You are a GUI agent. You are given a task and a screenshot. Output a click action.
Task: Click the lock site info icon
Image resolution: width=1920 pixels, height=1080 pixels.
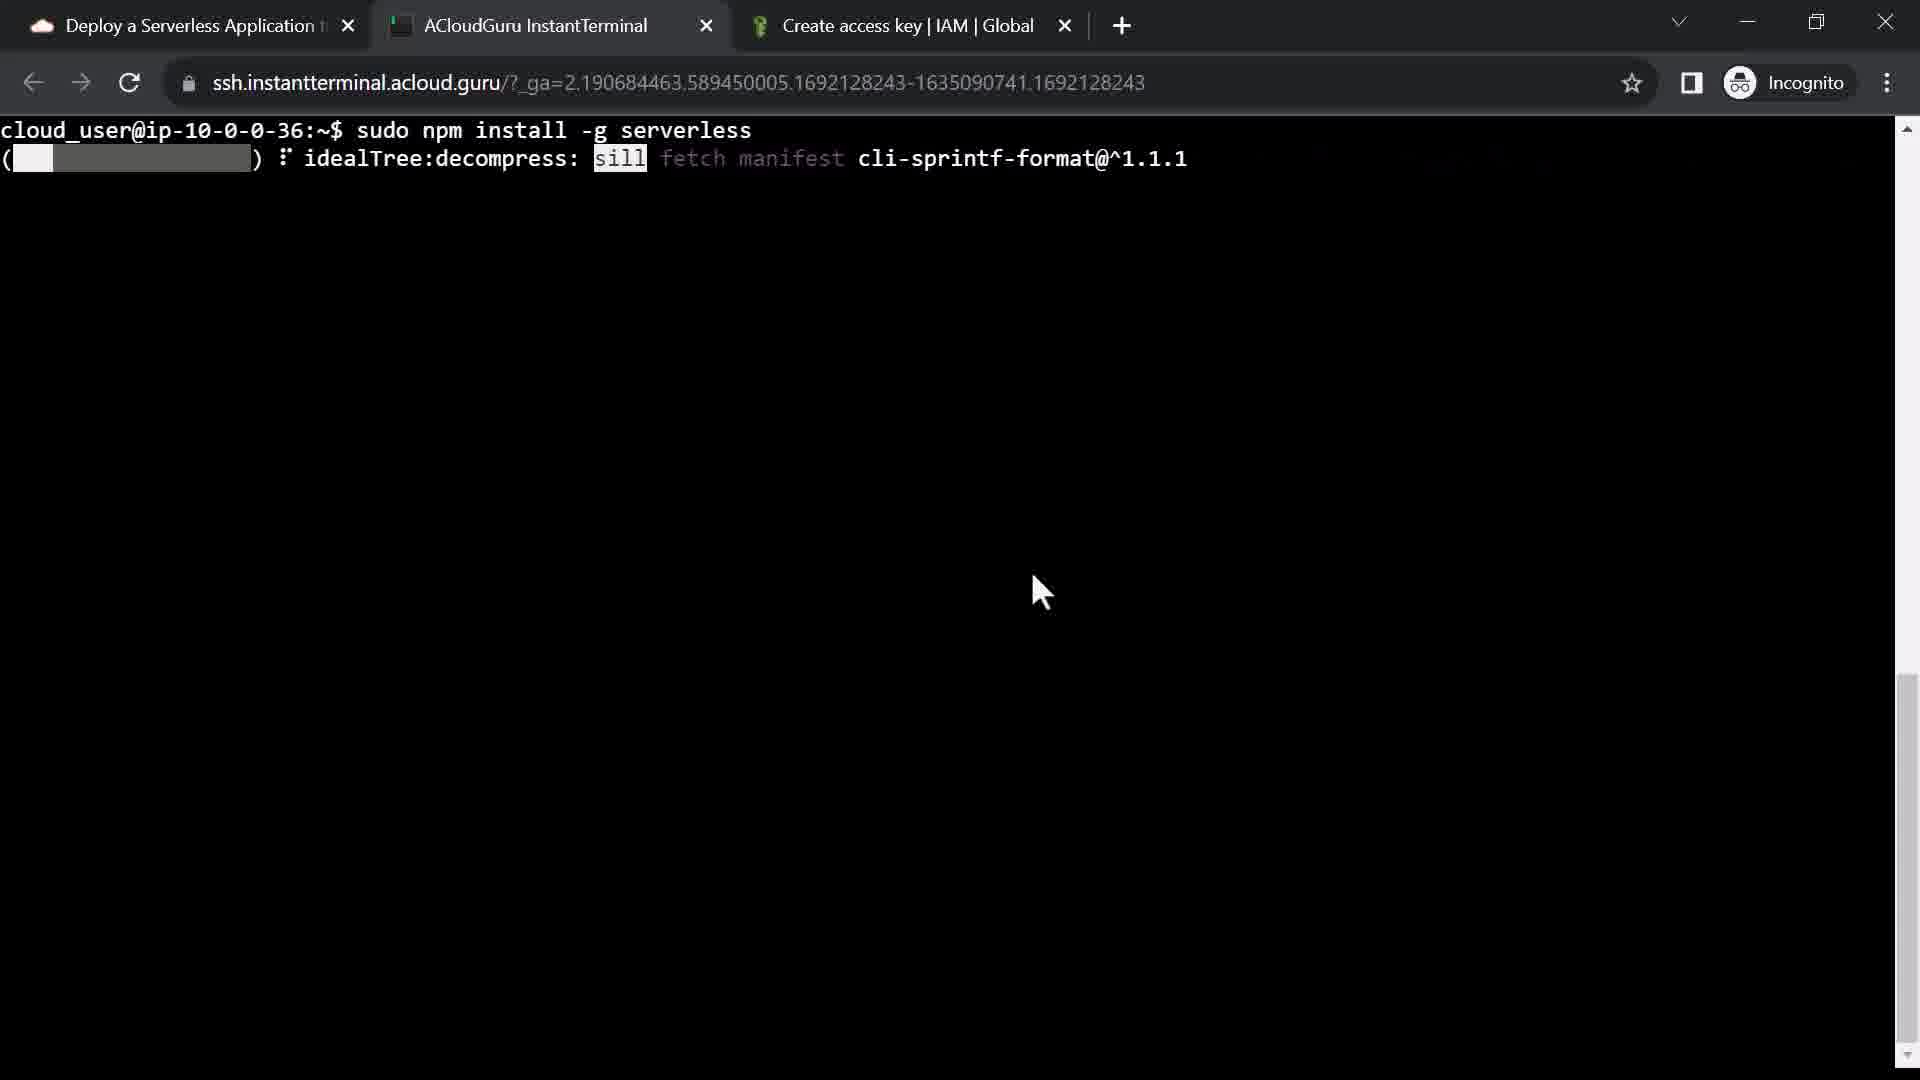[x=188, y=83]
